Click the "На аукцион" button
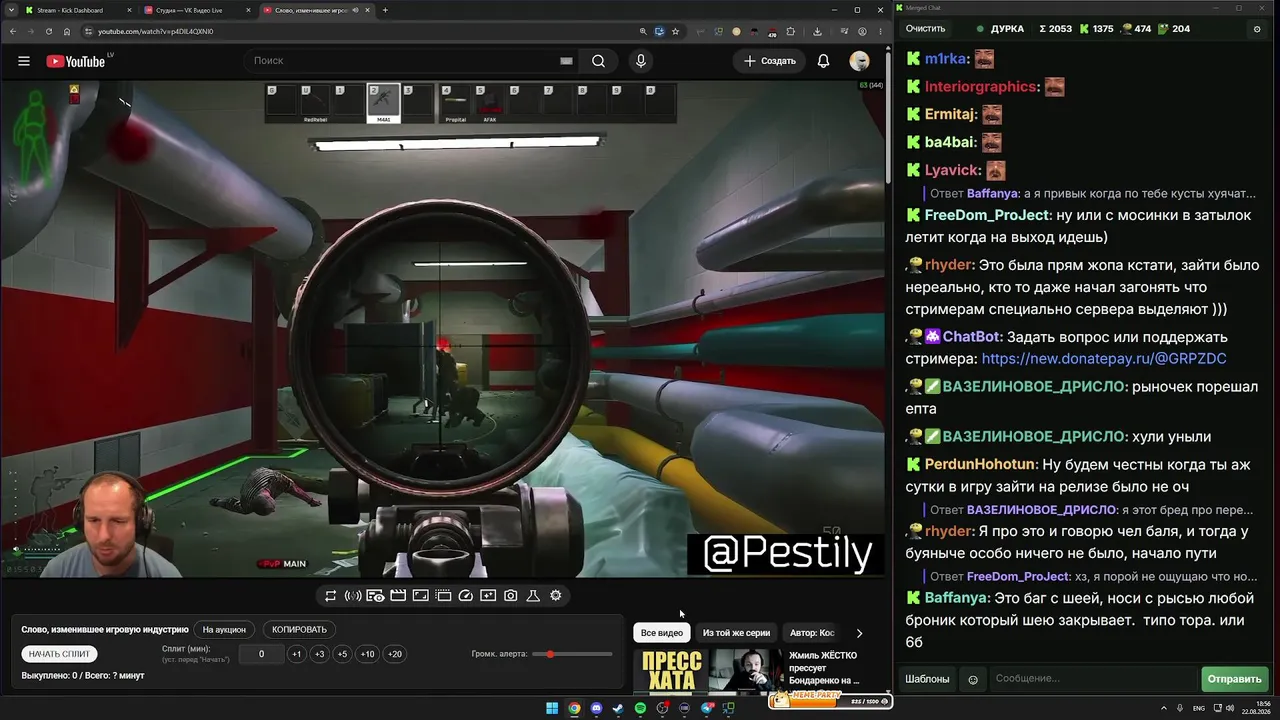The image size is (1280, 720). [224, 630]
